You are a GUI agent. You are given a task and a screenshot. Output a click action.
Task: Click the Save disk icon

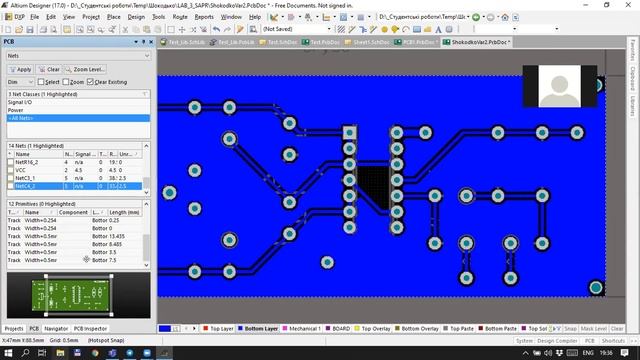30,29
